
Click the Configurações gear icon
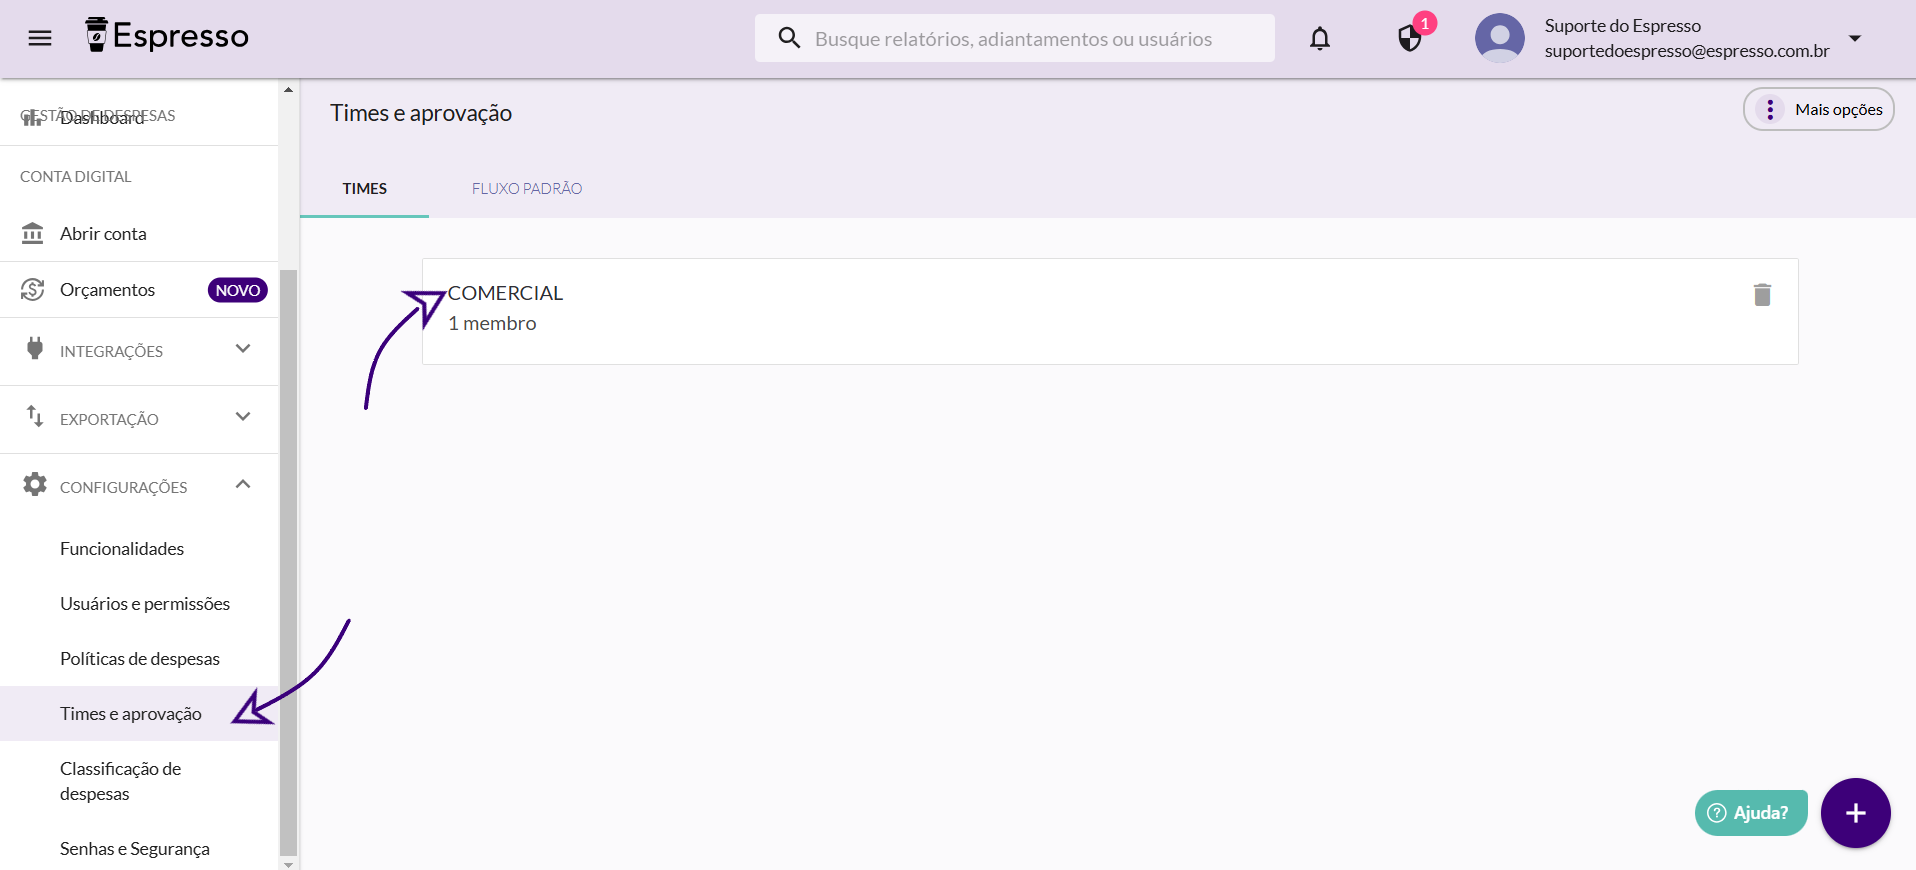point(35,484)
